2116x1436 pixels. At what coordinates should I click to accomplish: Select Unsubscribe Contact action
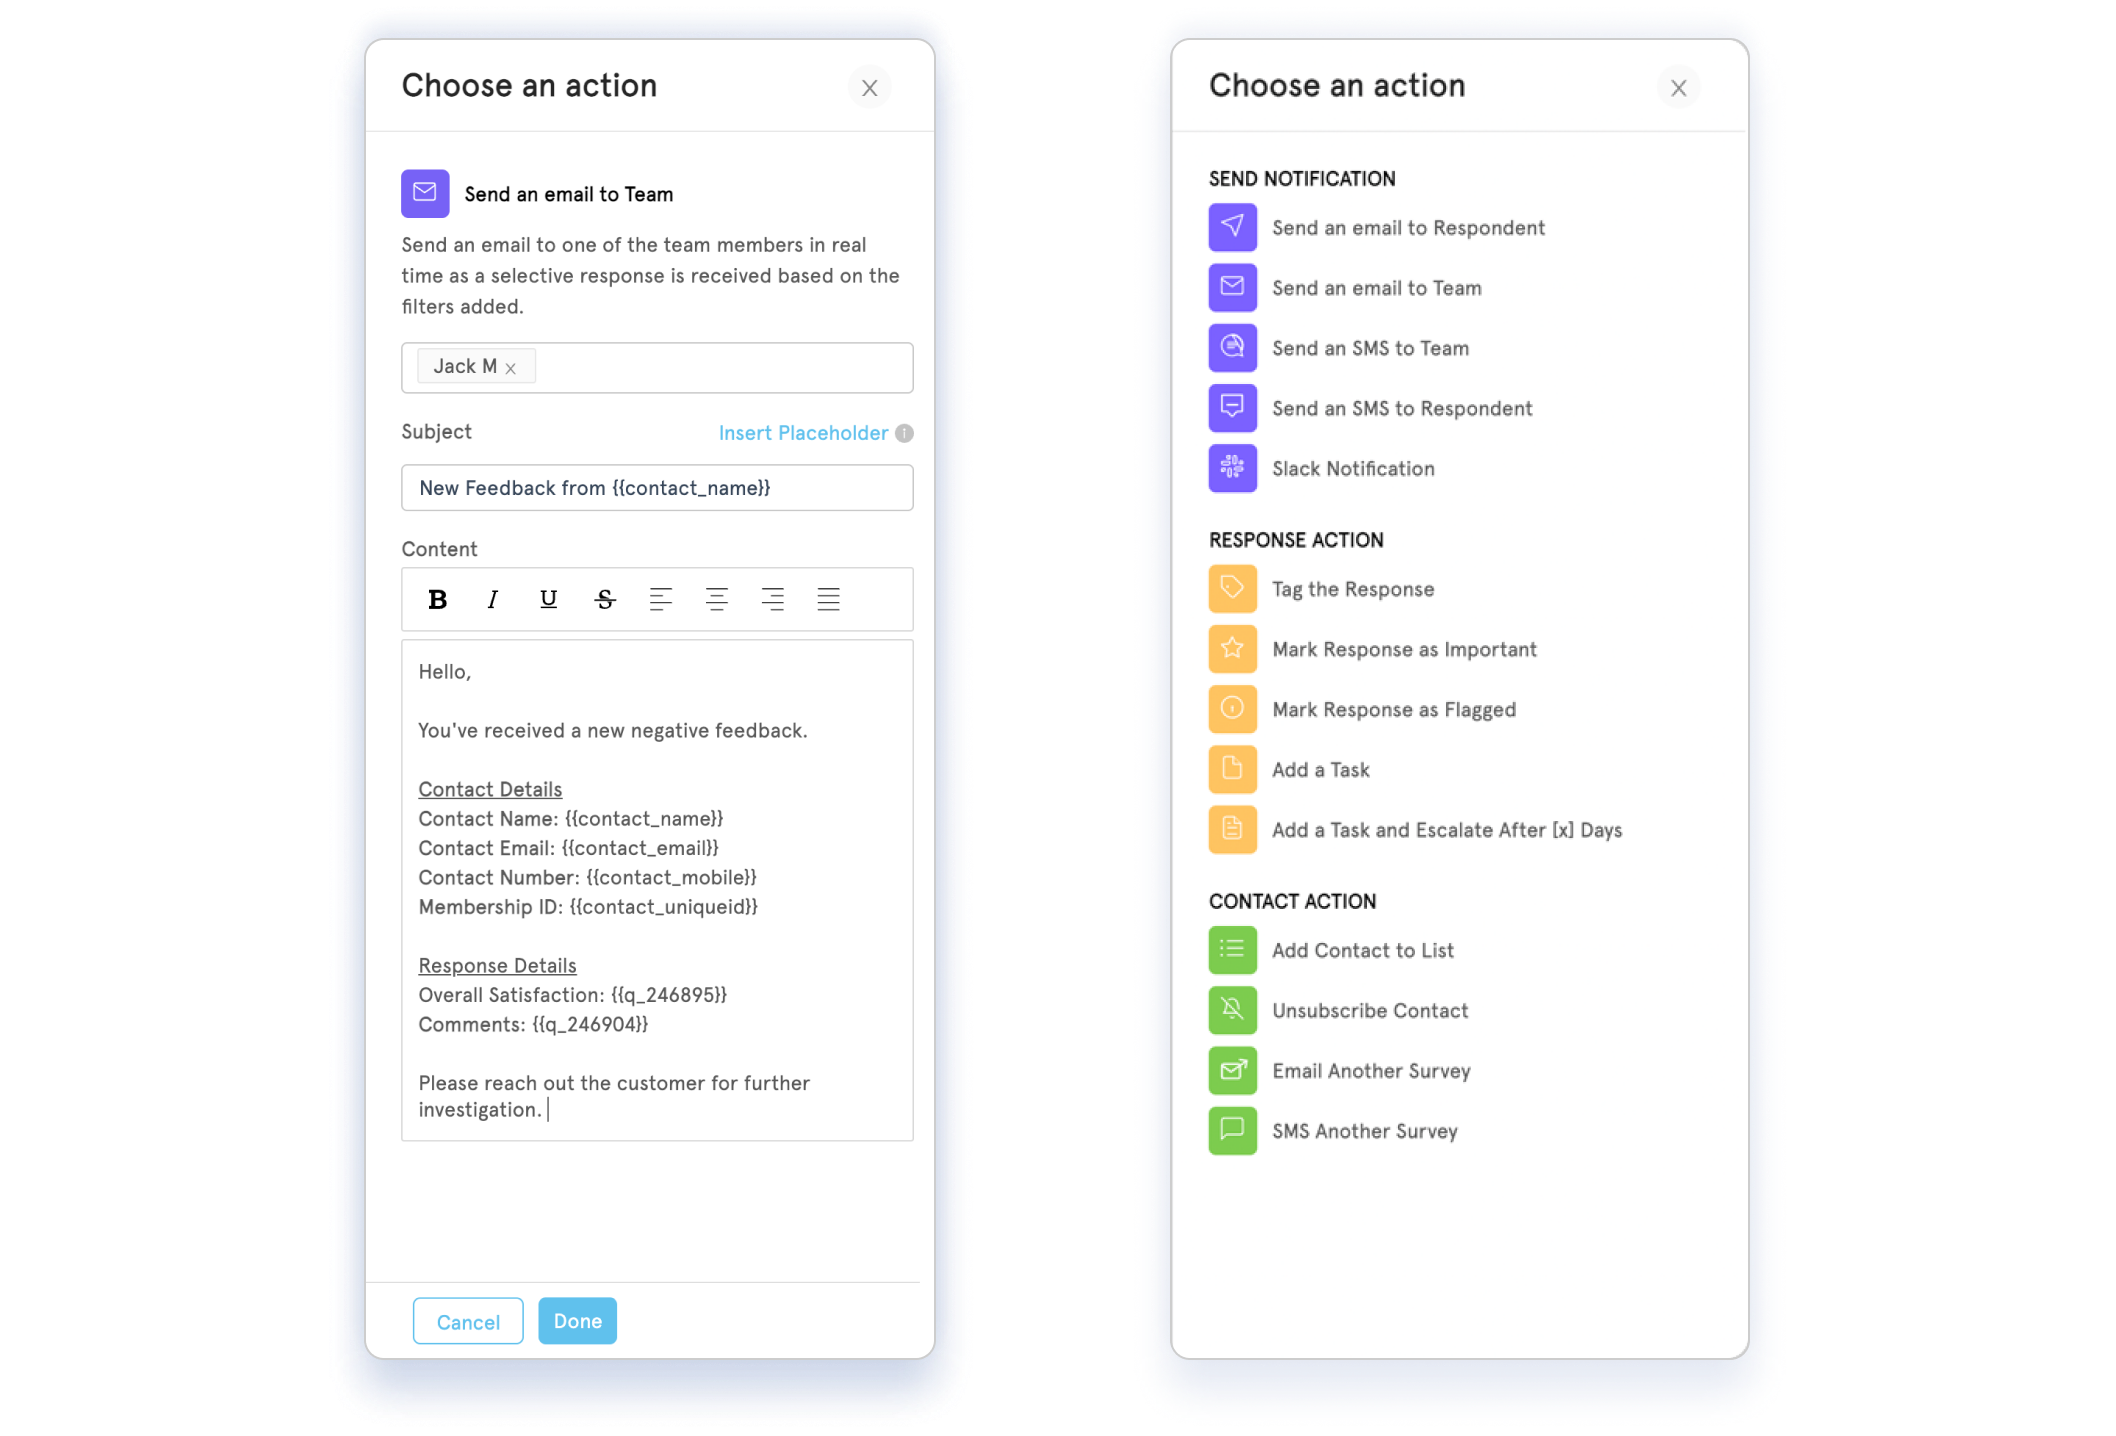tap(1370, 1010)
